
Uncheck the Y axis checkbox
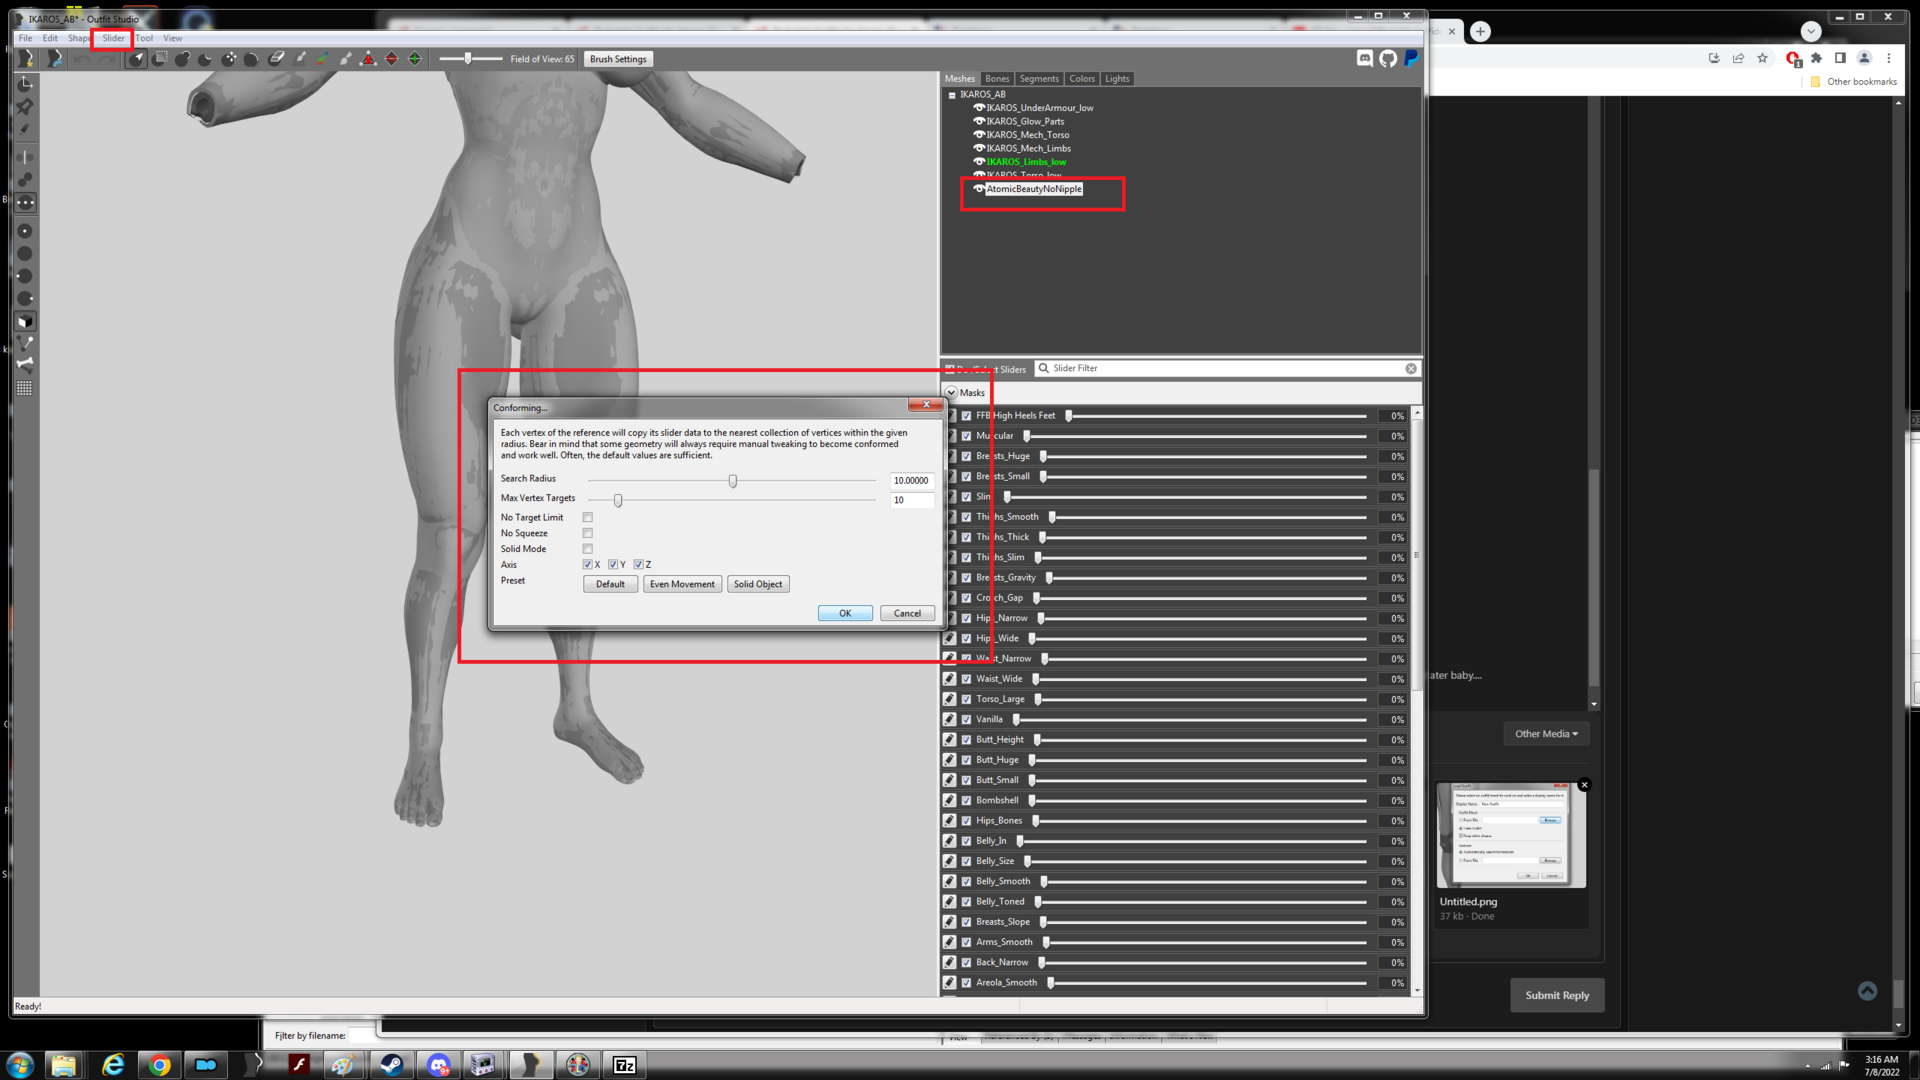pos(613,565)
